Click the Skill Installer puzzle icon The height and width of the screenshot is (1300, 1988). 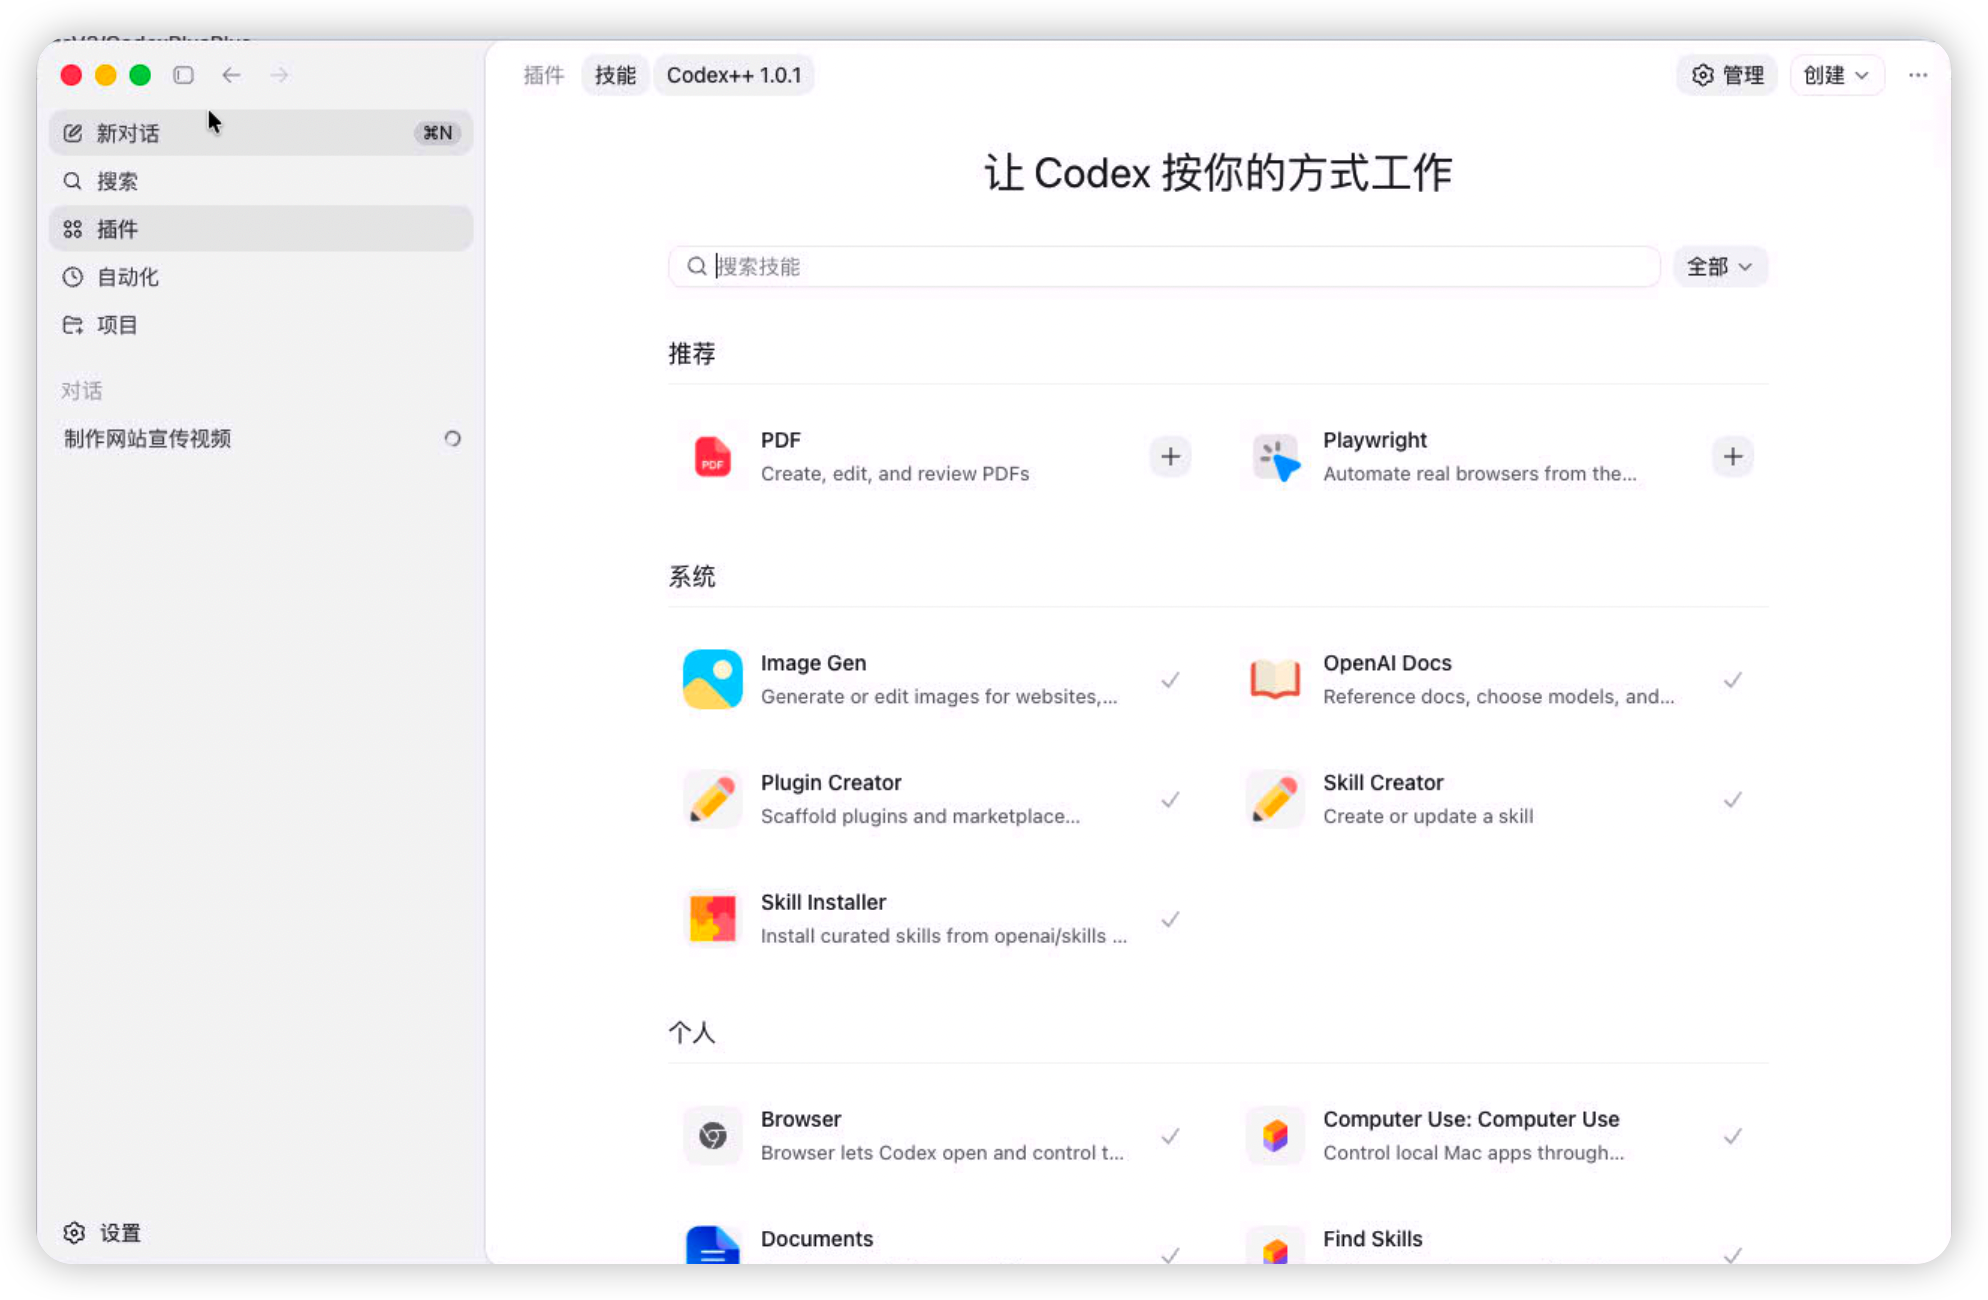click(x=712, y=919)
